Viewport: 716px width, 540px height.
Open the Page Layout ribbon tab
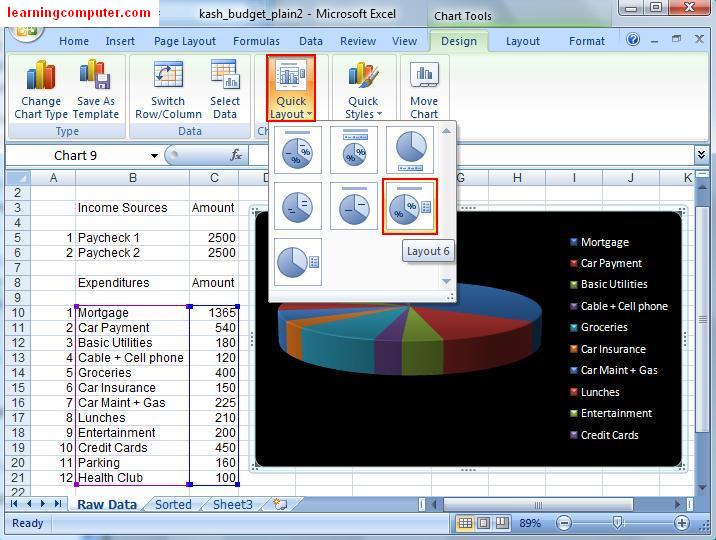point(185,41)
